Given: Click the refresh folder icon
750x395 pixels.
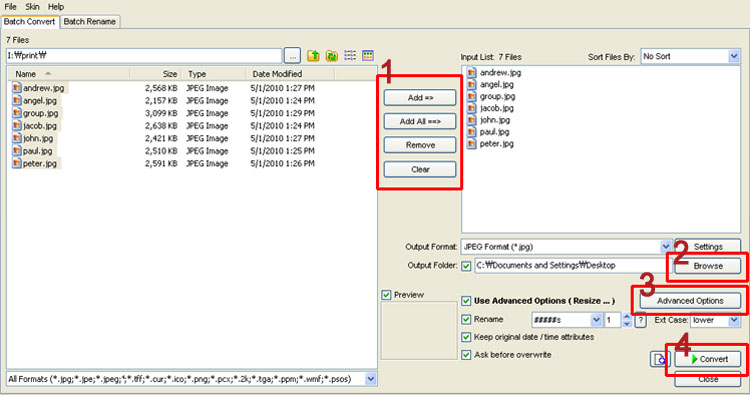Looking at the screenshot, I should (331, 55).
